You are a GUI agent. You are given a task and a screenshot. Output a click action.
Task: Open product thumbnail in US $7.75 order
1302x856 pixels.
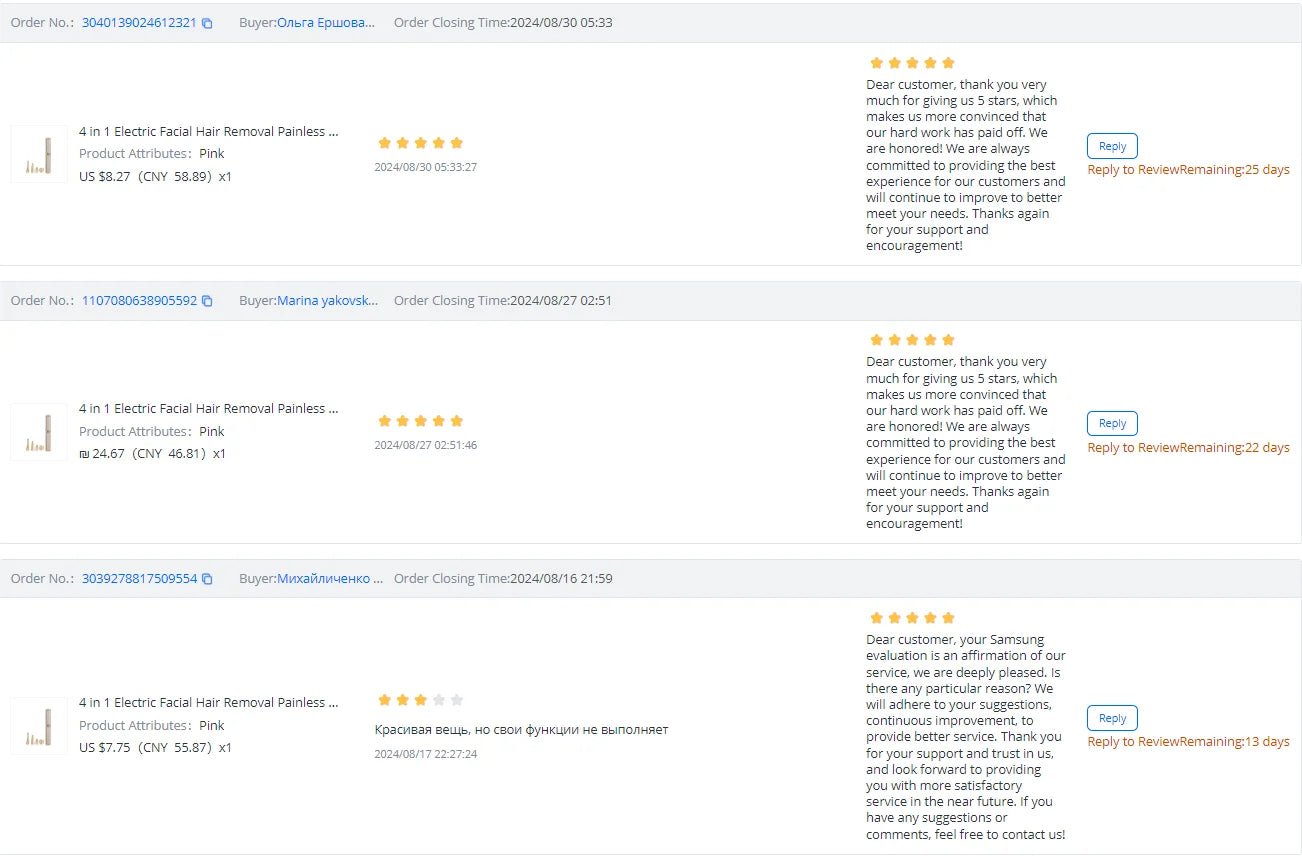(x=39, y=726)
